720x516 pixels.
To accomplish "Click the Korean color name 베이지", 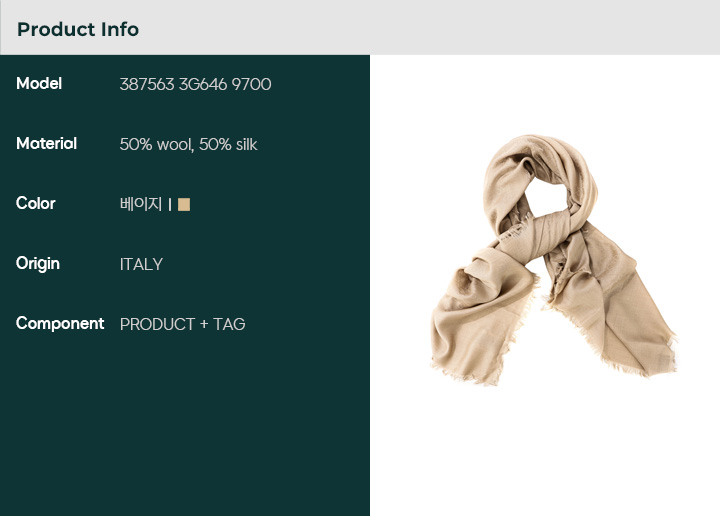I will (x=141, y=204).
